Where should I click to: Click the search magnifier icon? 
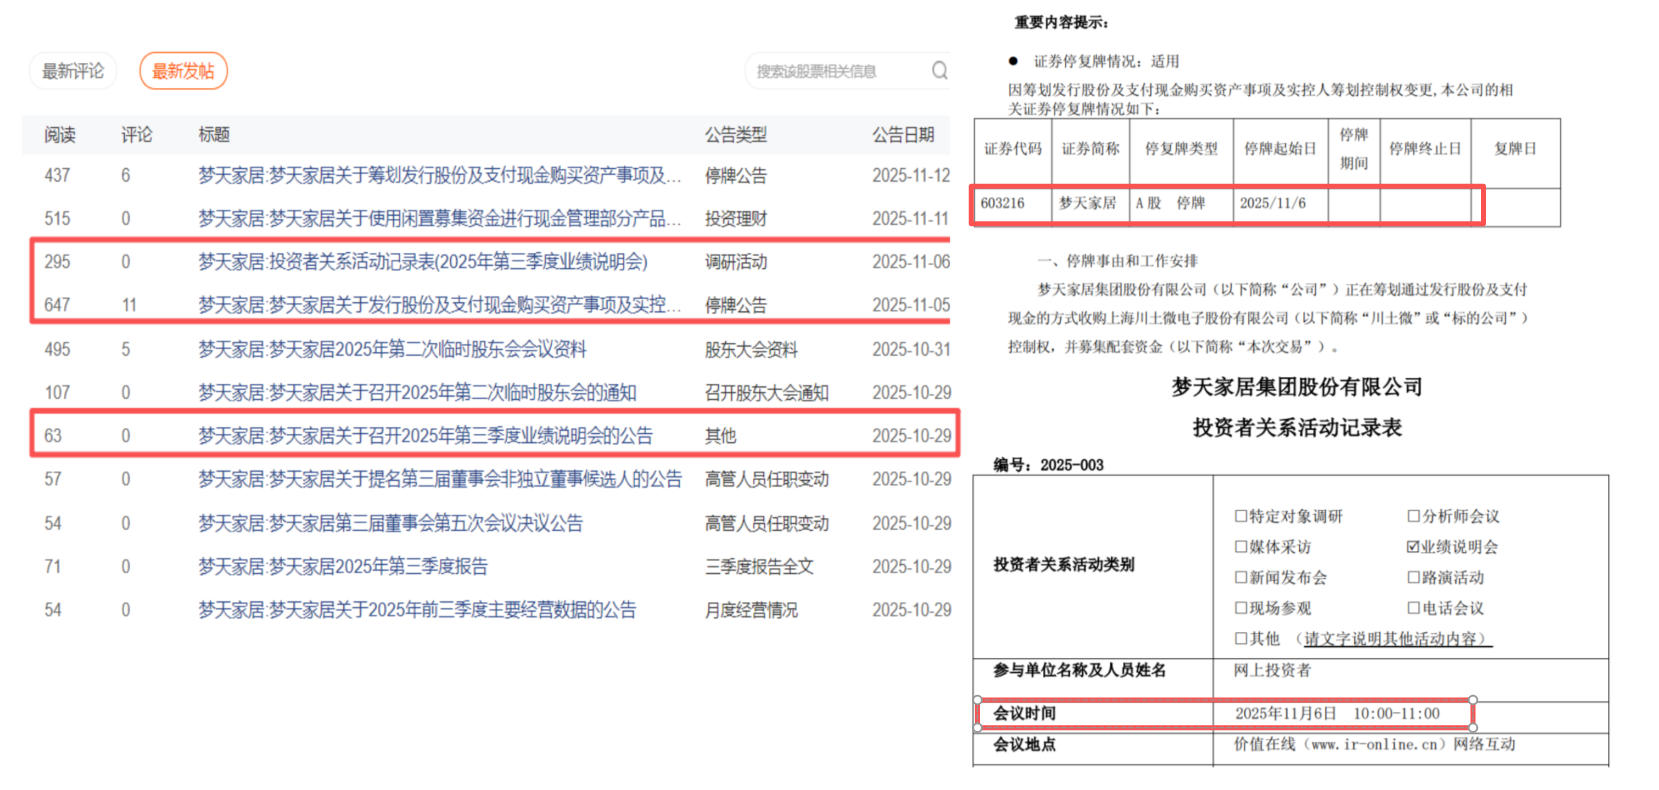(939, 71)
